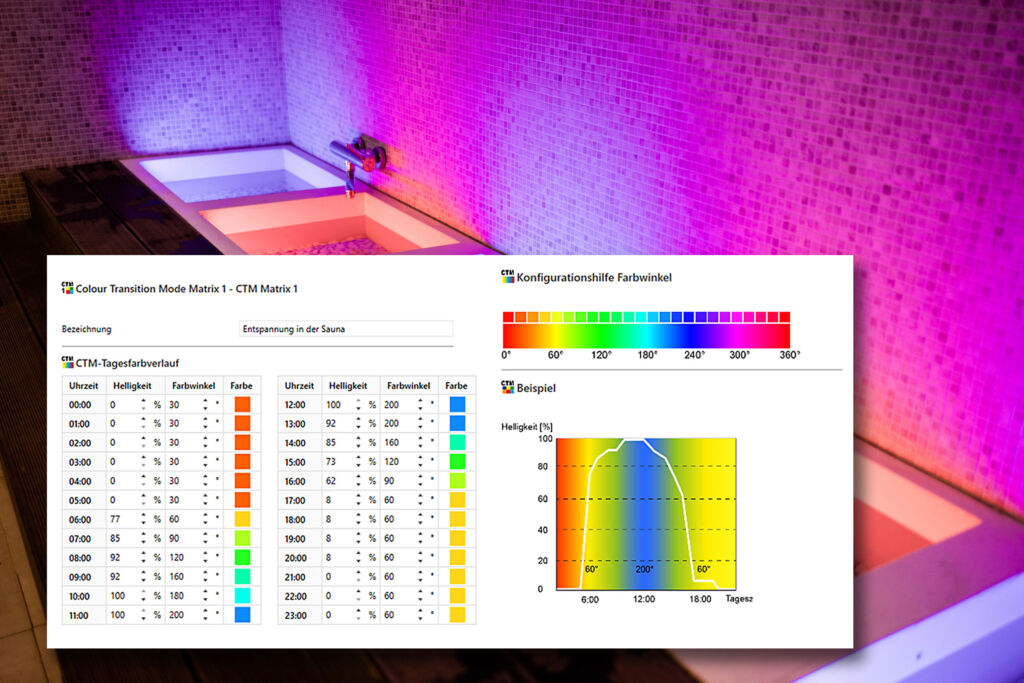Click the CTM icon beside Colour Transition Mode title
The width and height of the screenshot is (1024, 683).
(67, 288)
